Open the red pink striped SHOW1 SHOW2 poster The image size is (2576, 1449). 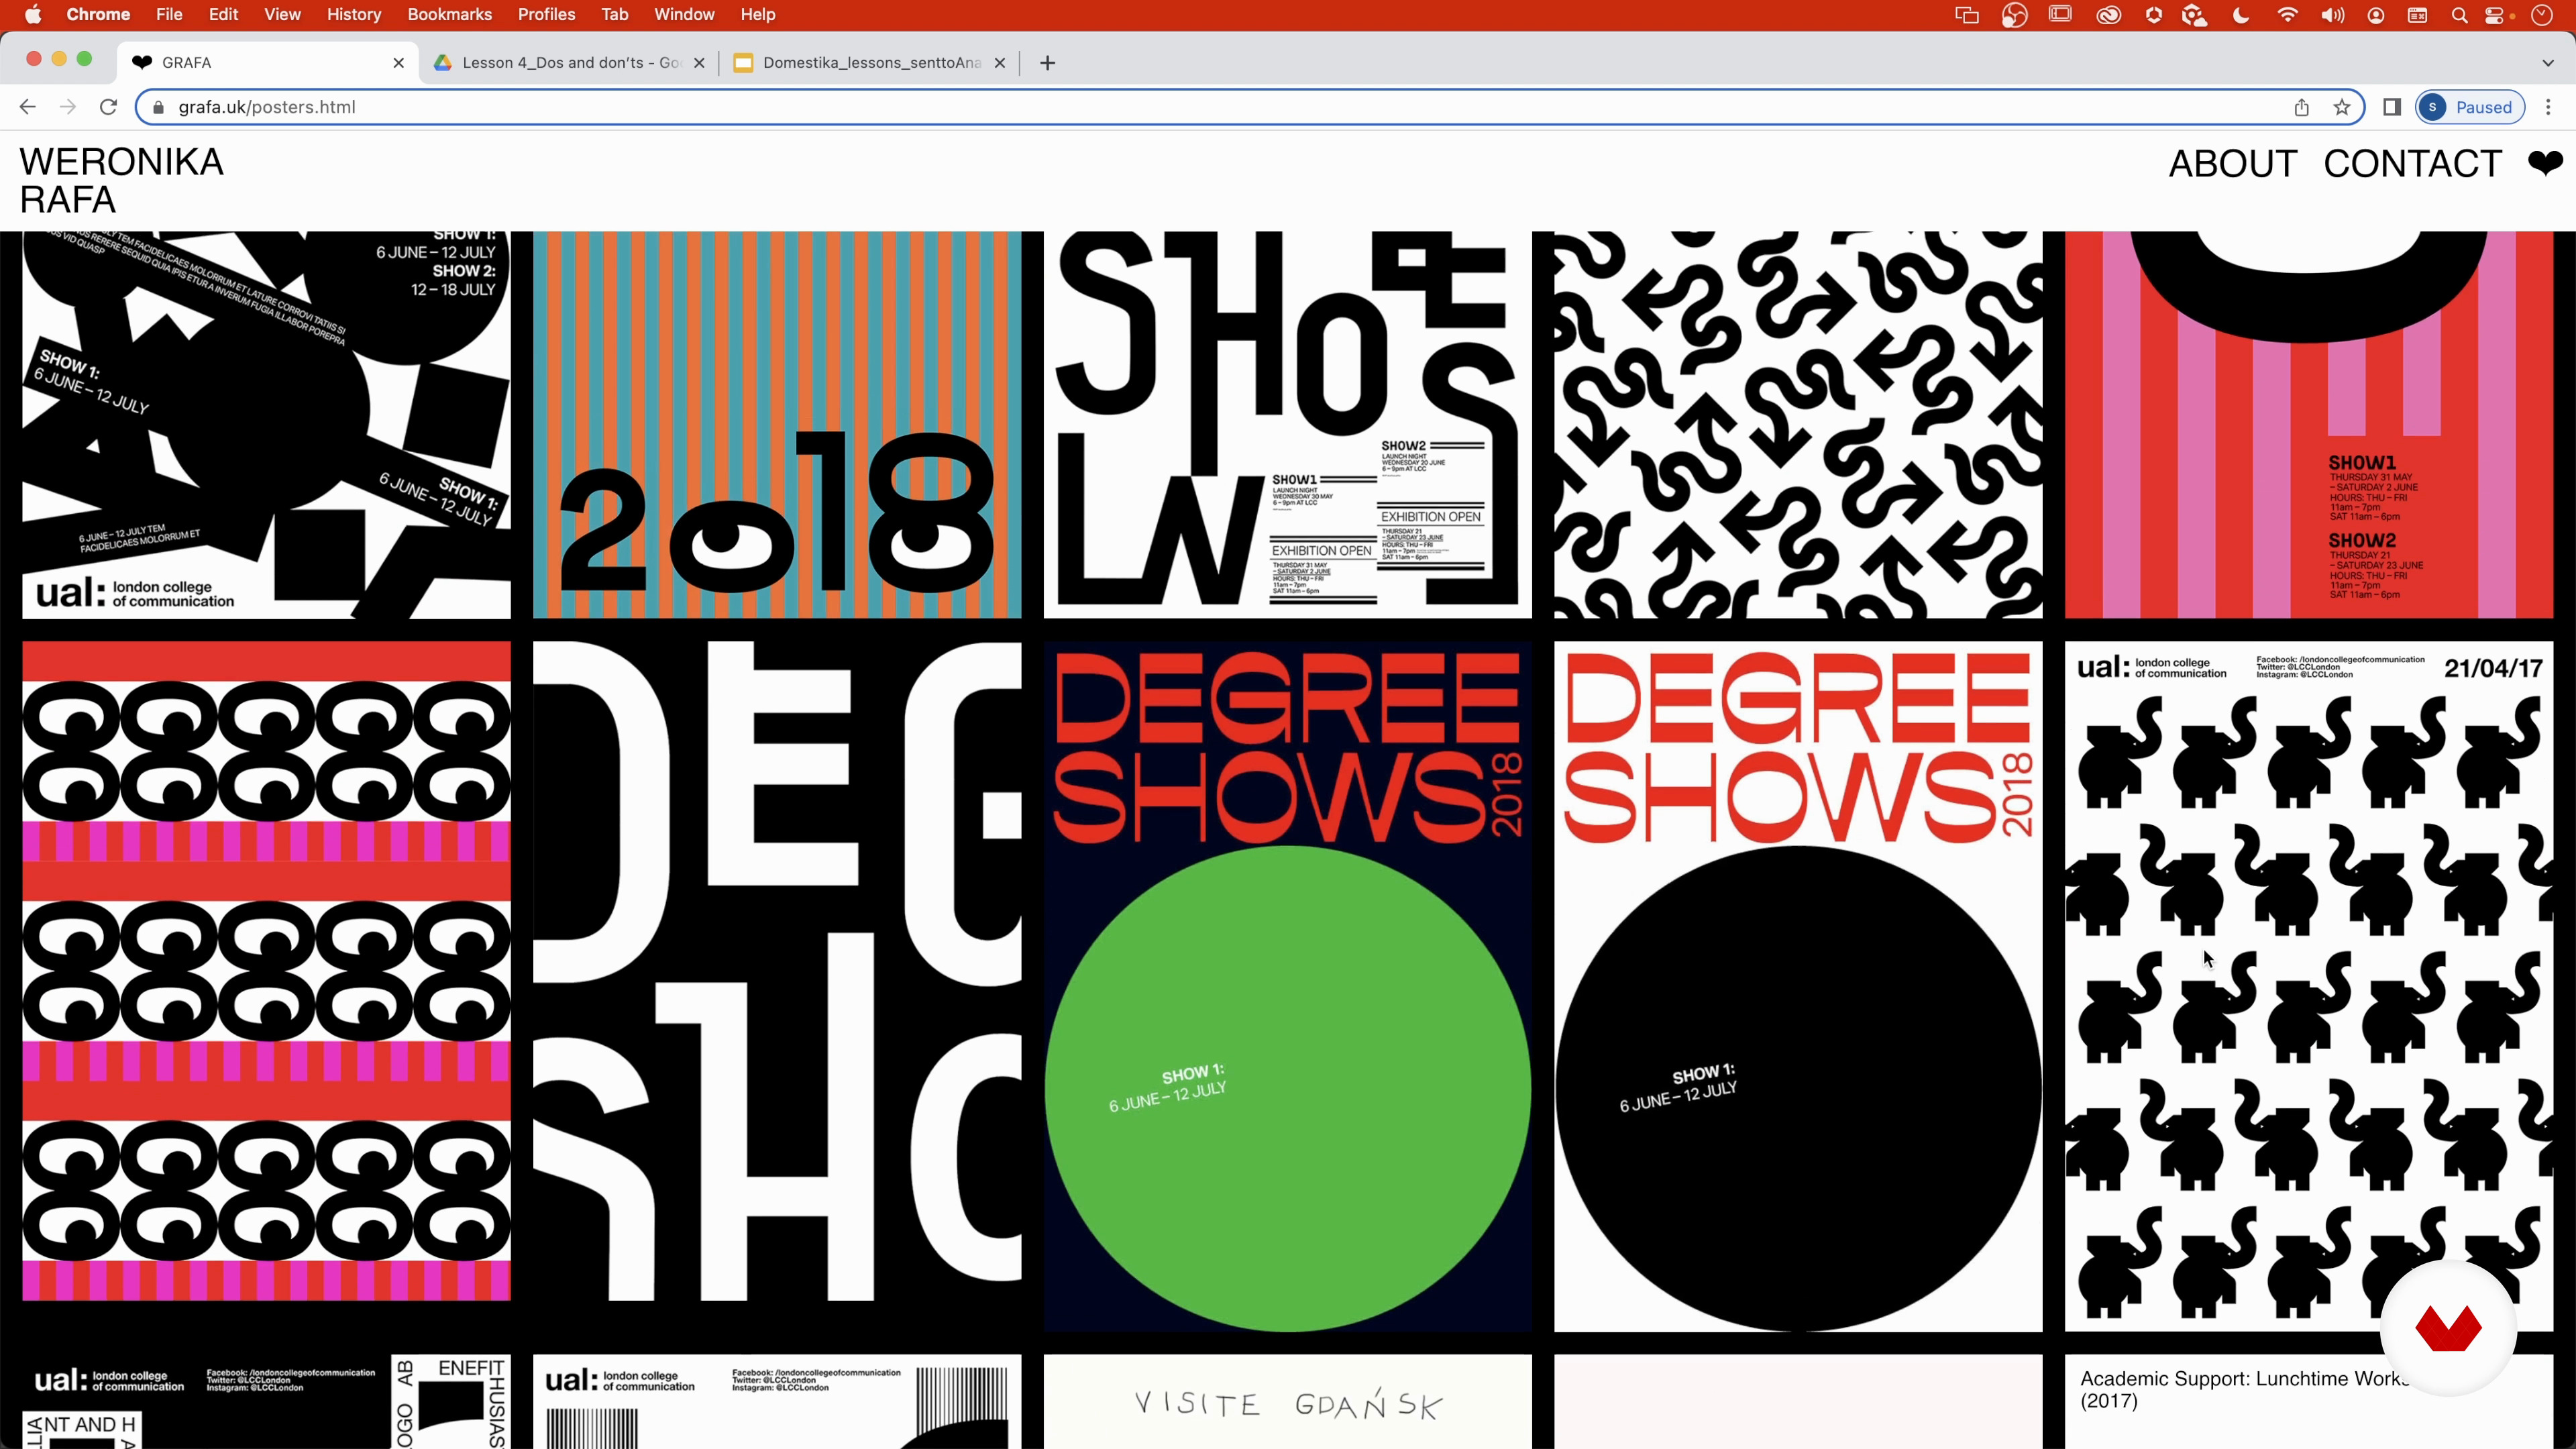[x=2309, y=425]
